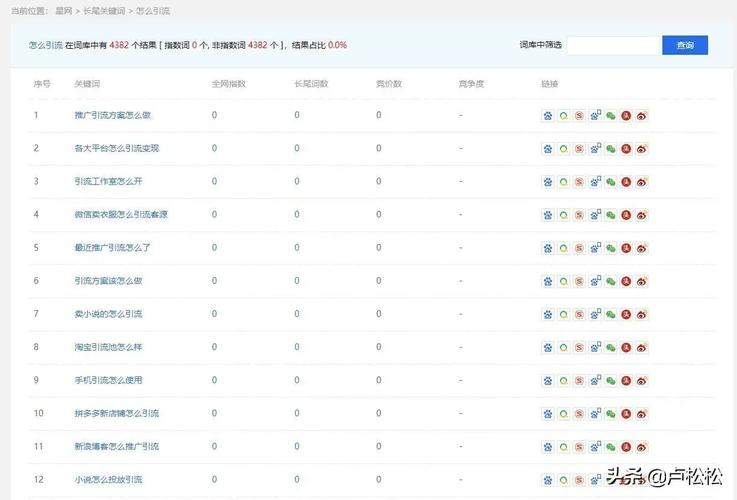Open keyword link 引流方案该怎么做
This screenshot has width=737, height=500.
click(108, 281)
